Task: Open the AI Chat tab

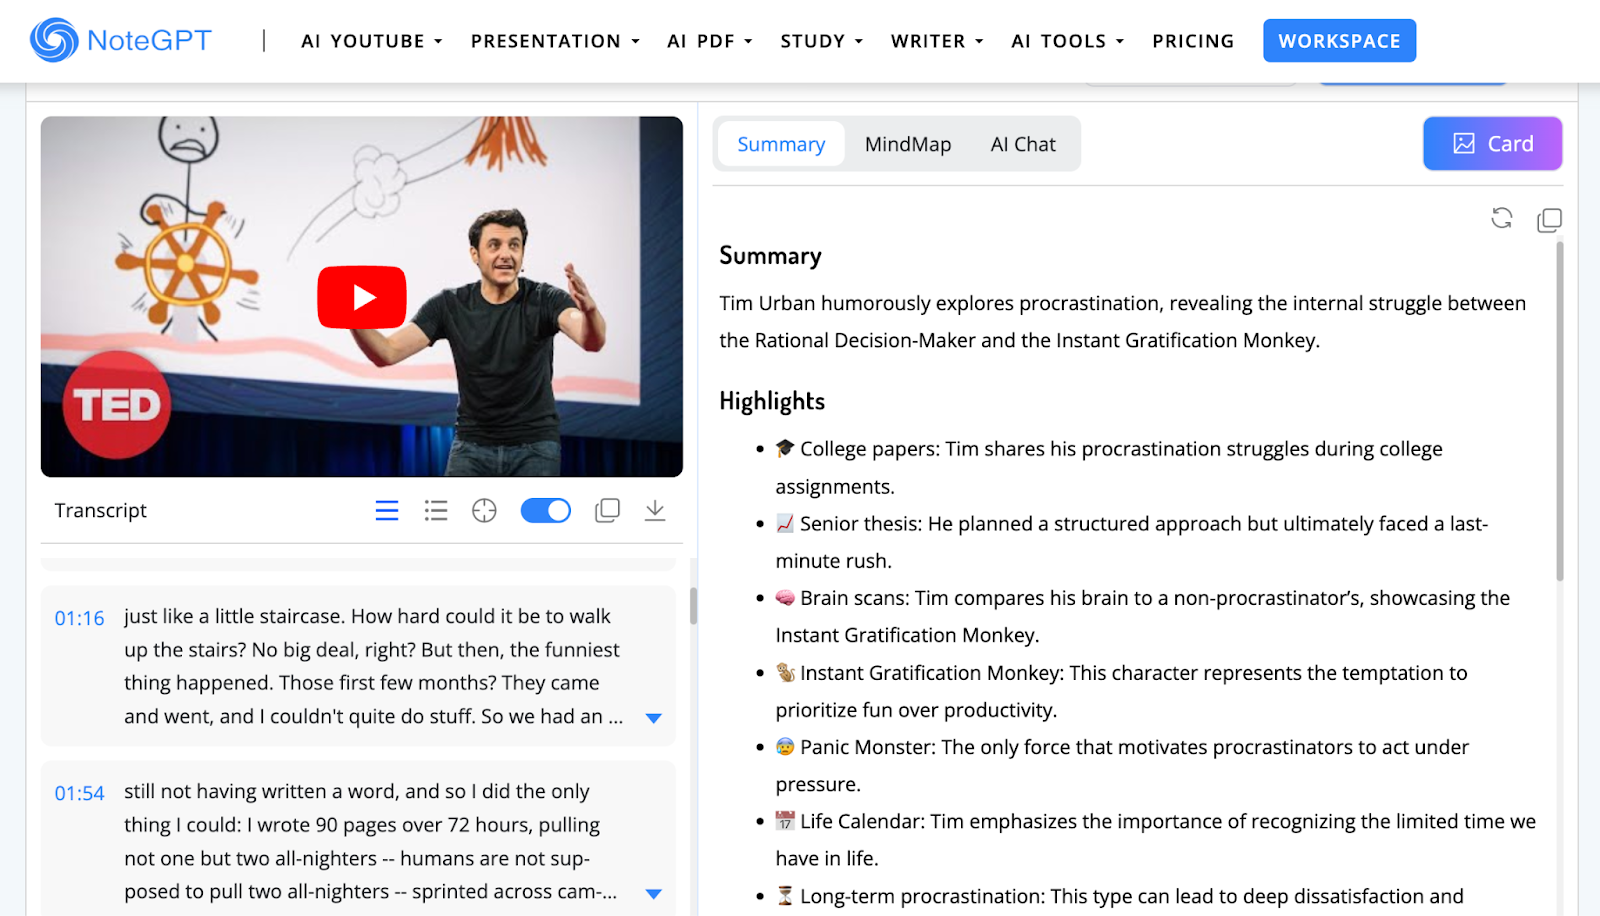Action: coord(1023,144)
